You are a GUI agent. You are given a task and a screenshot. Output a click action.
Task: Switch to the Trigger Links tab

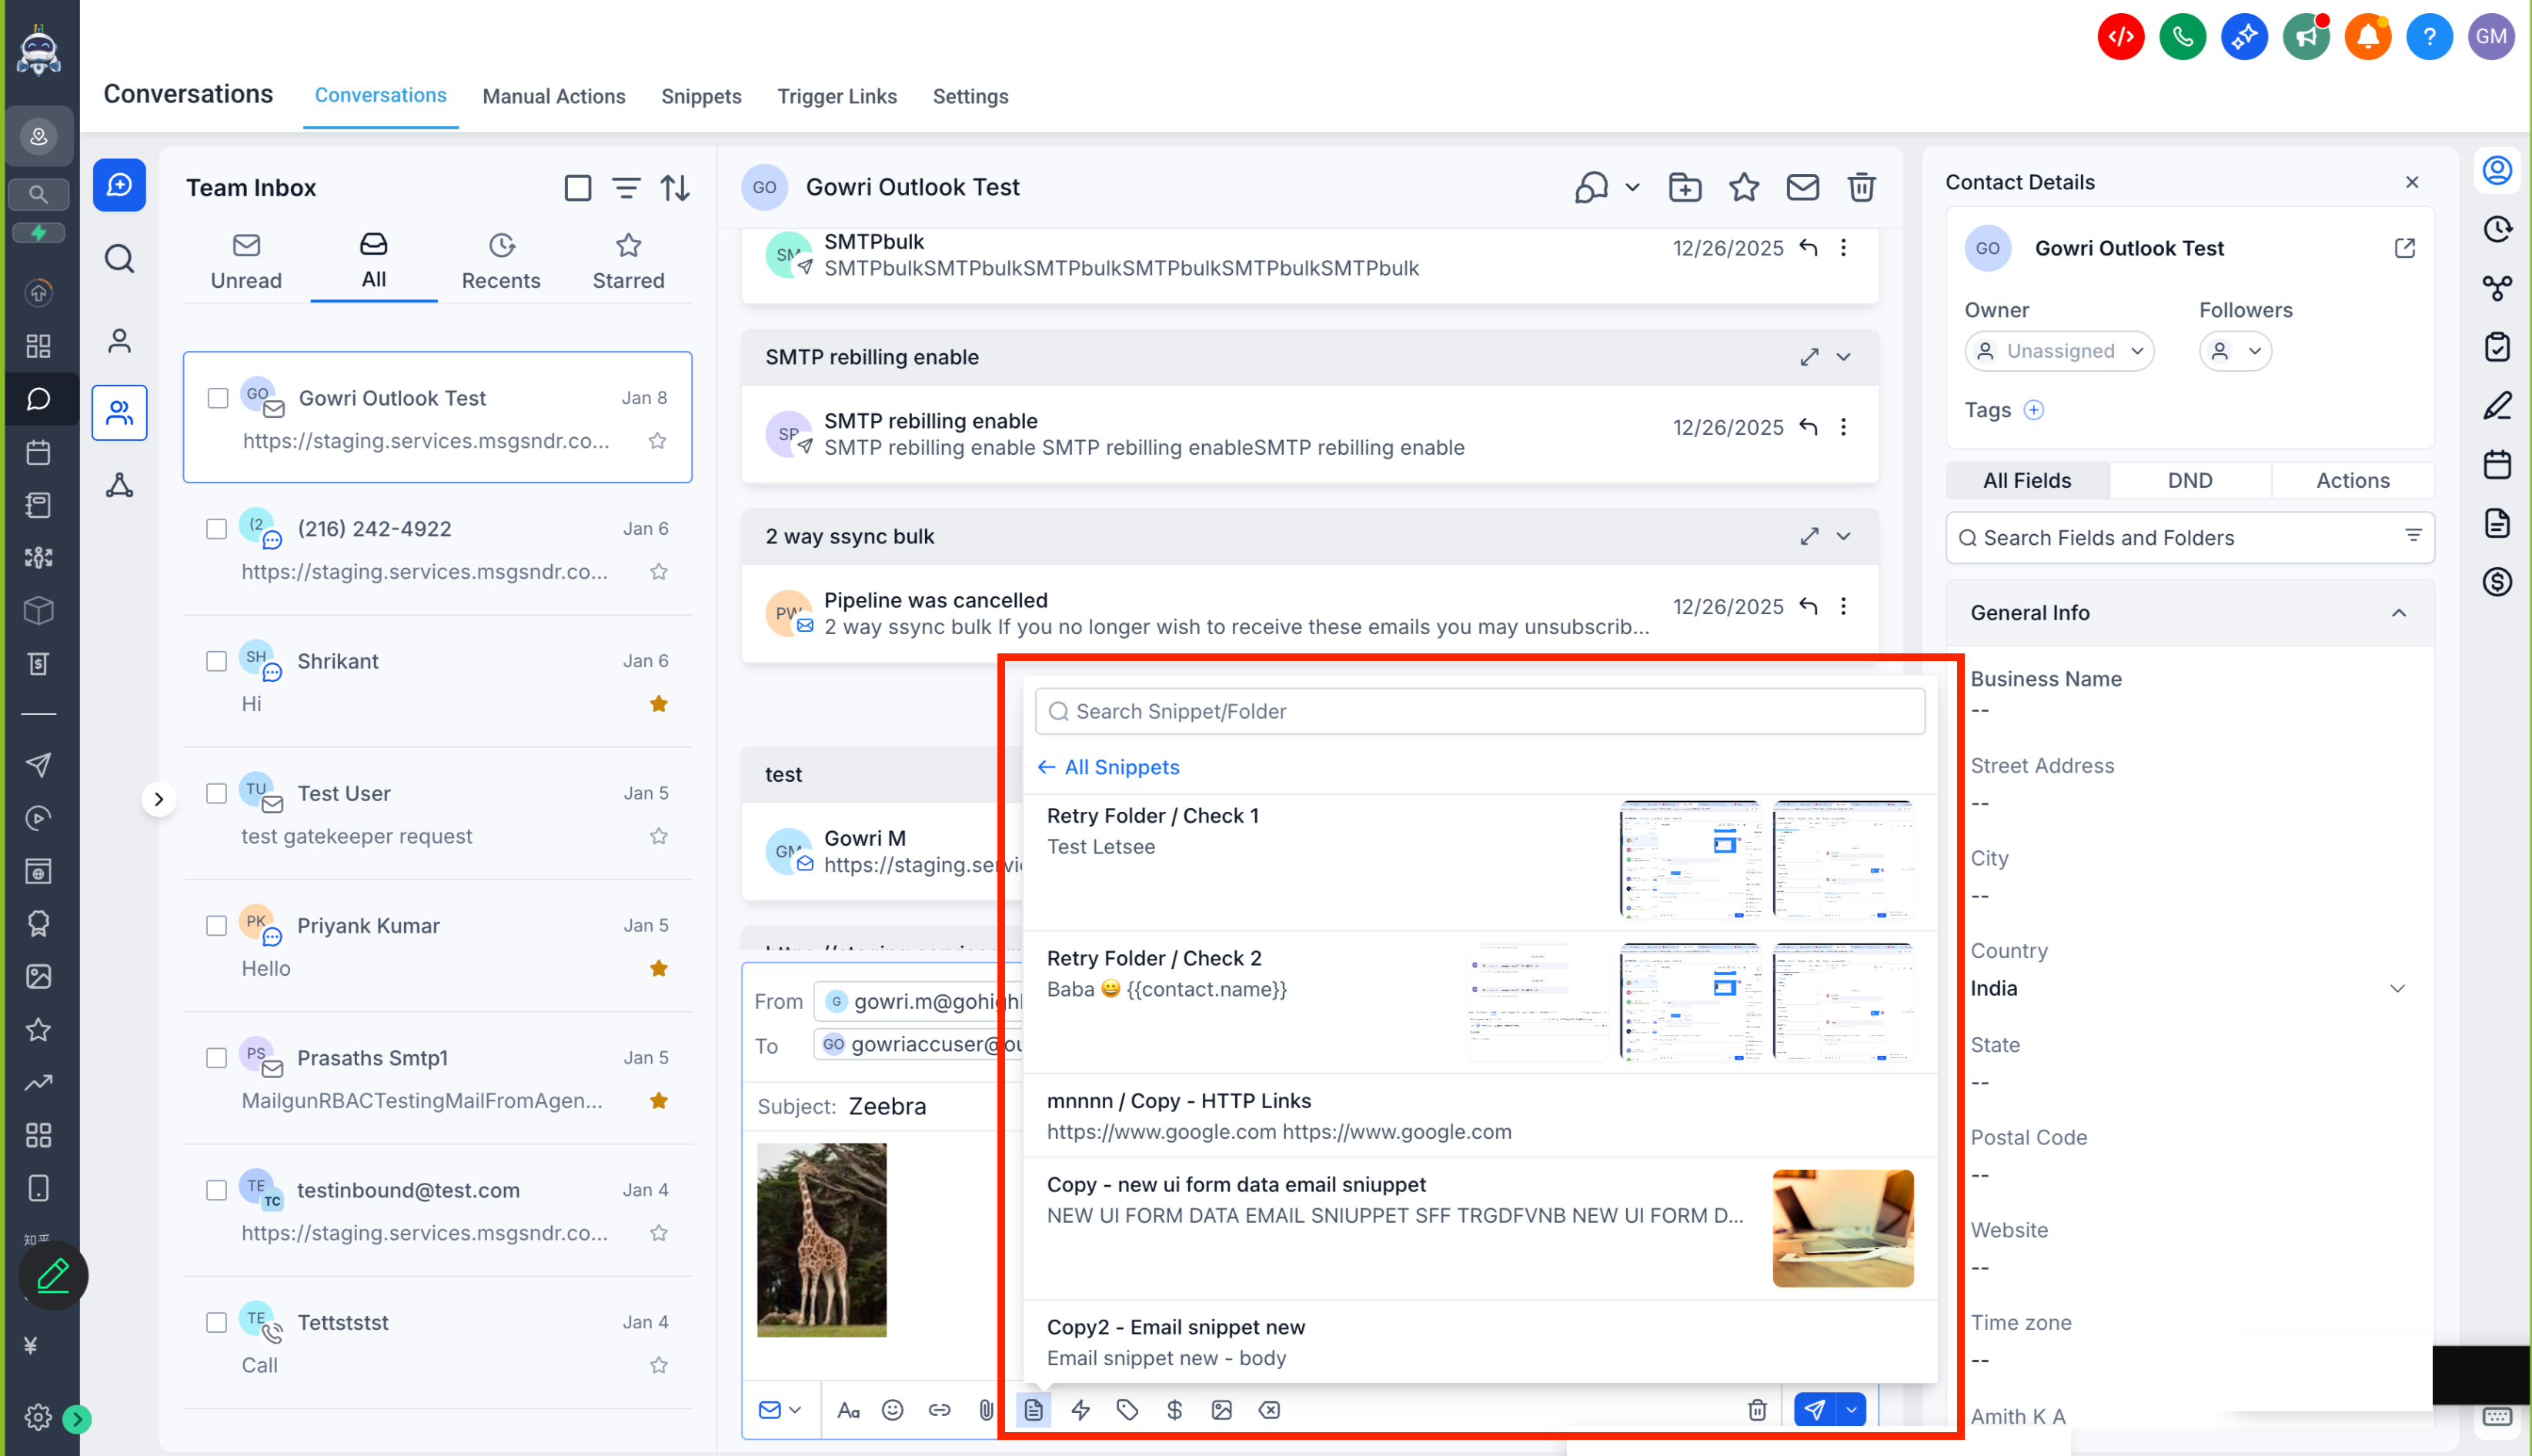(836, 96)
